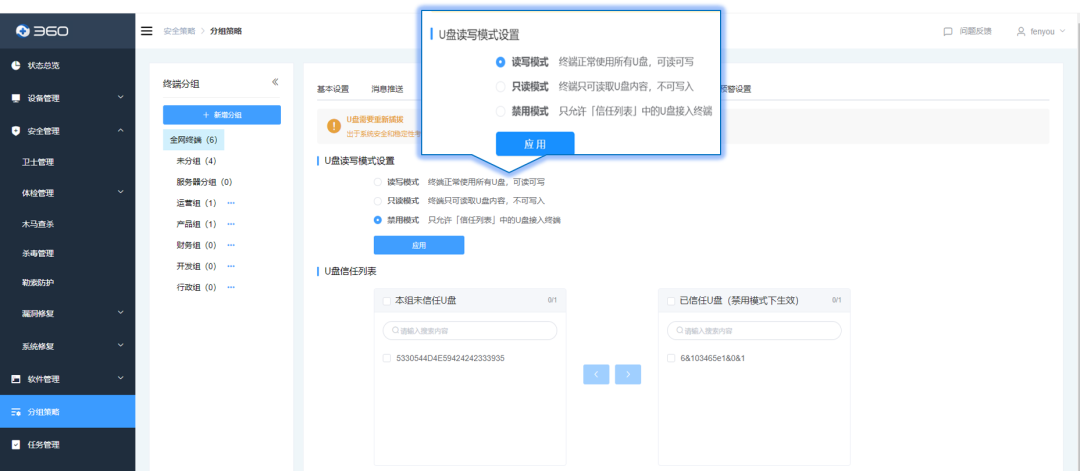Image resolution: width=1080 pixels, height=471 pixels.
Task: Expand 软件管理 in the sidebar
Action: [68, 379]
